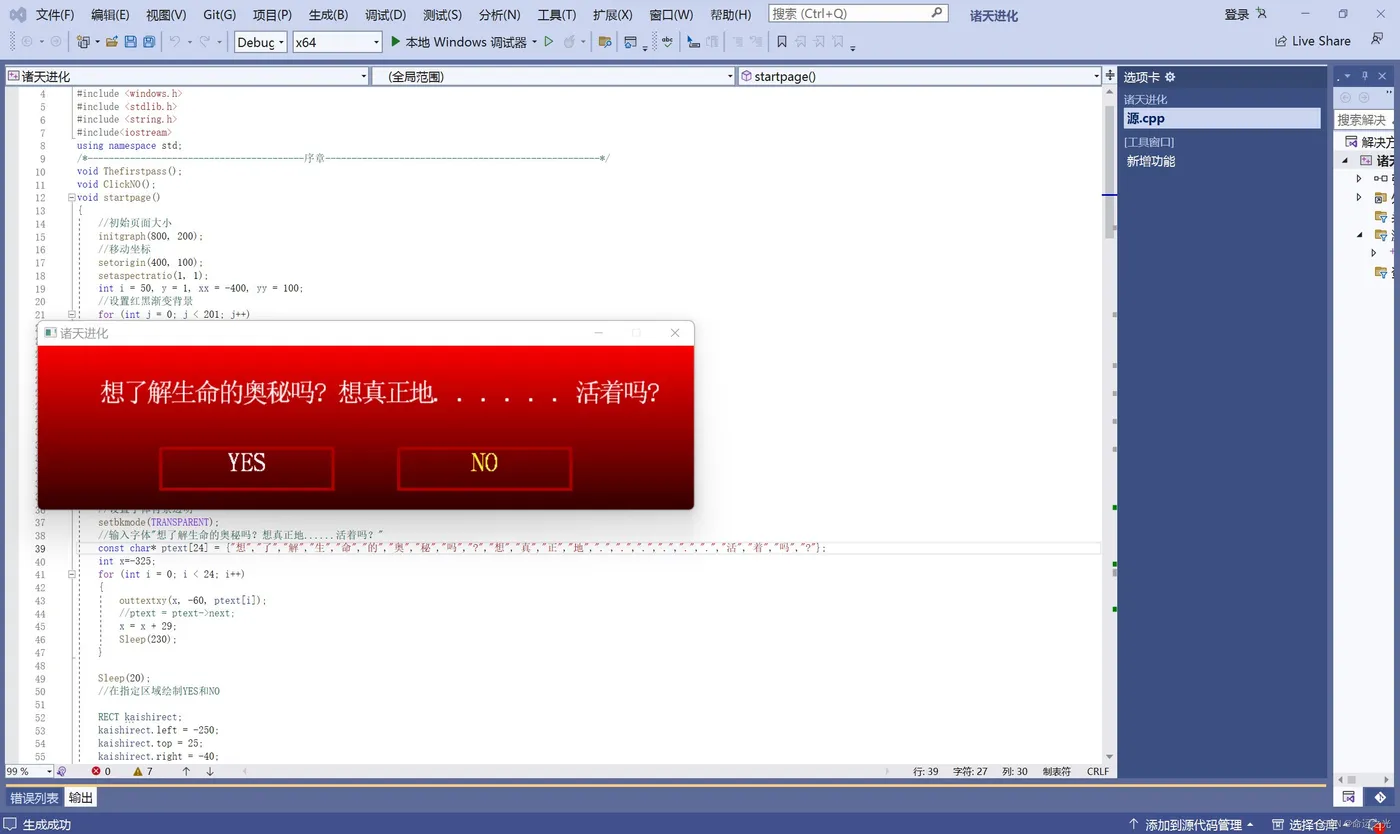Image resolution: width=1400 pixels, height=834 pixels.
Task: Click the options gear icon in tabs panel
Action: click(x=1170, y=77)
